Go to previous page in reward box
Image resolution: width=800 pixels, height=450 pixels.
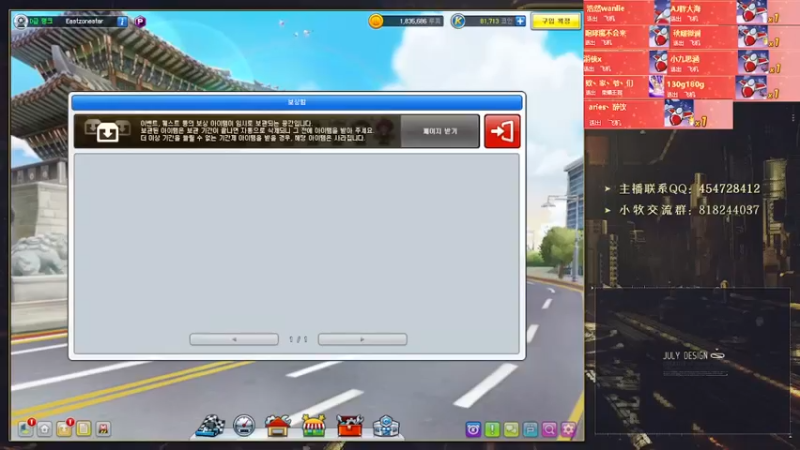234,339
